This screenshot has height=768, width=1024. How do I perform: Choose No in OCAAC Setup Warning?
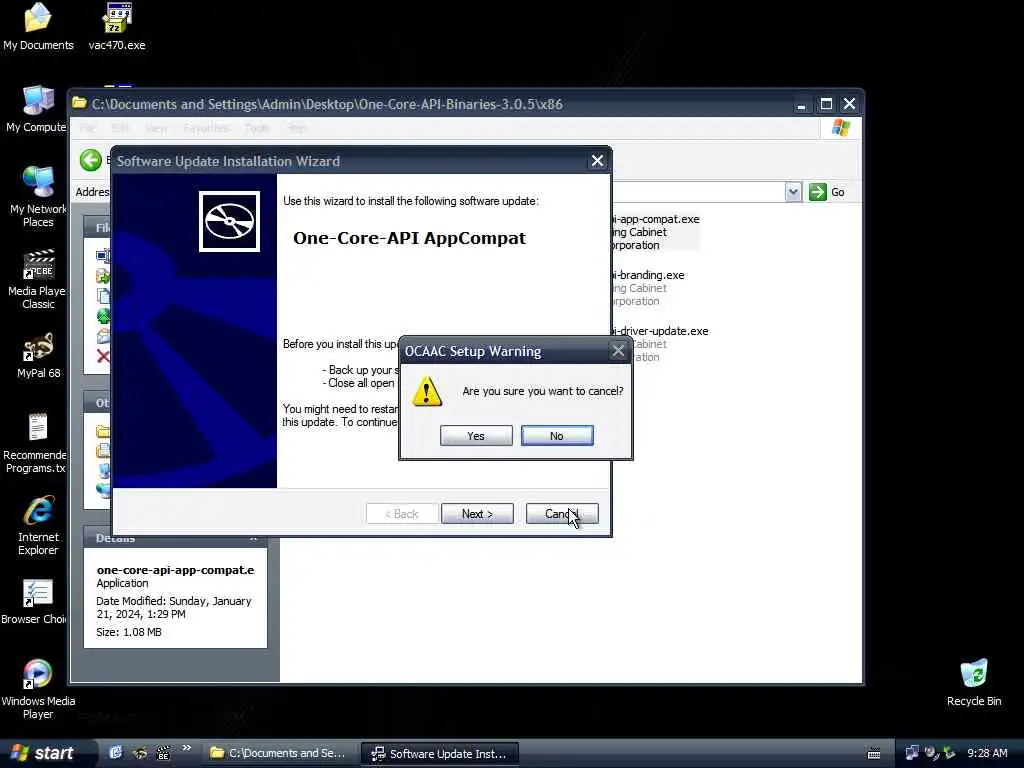pos(557,436)
